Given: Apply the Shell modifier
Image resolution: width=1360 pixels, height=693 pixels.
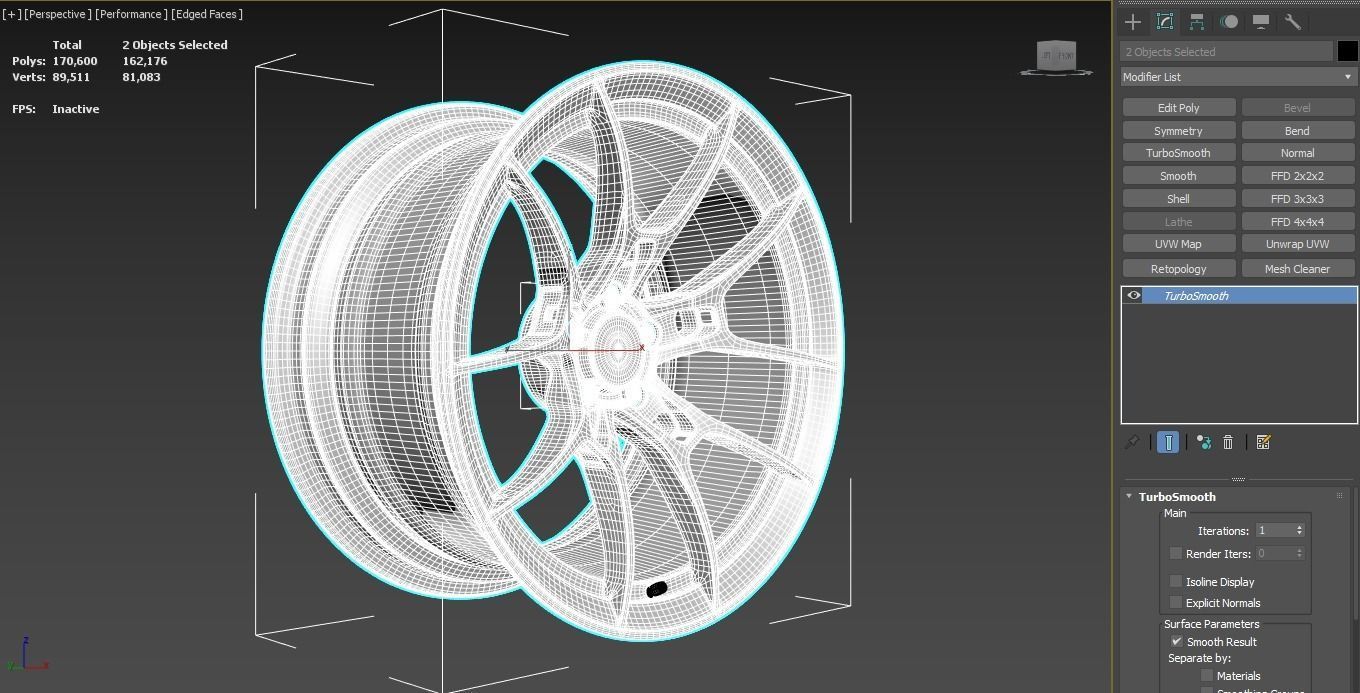Looking at the screenshot, I should pos(1179,198).
